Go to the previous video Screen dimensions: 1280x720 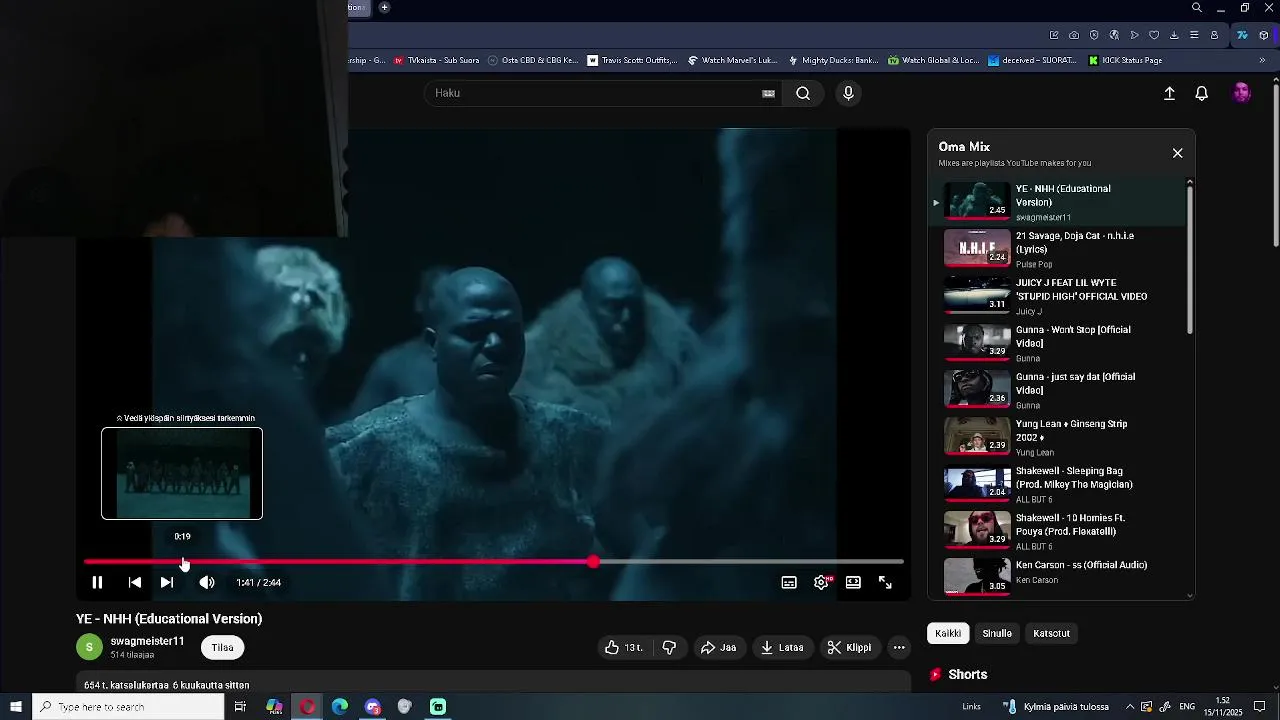click(135, 582)
